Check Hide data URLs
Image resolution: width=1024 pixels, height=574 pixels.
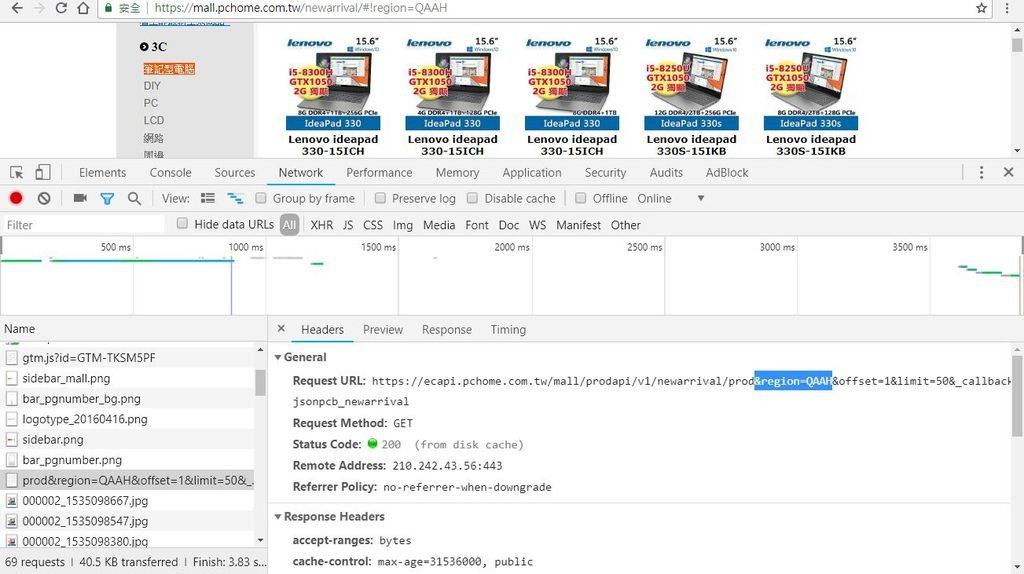[x=182, y=223]
